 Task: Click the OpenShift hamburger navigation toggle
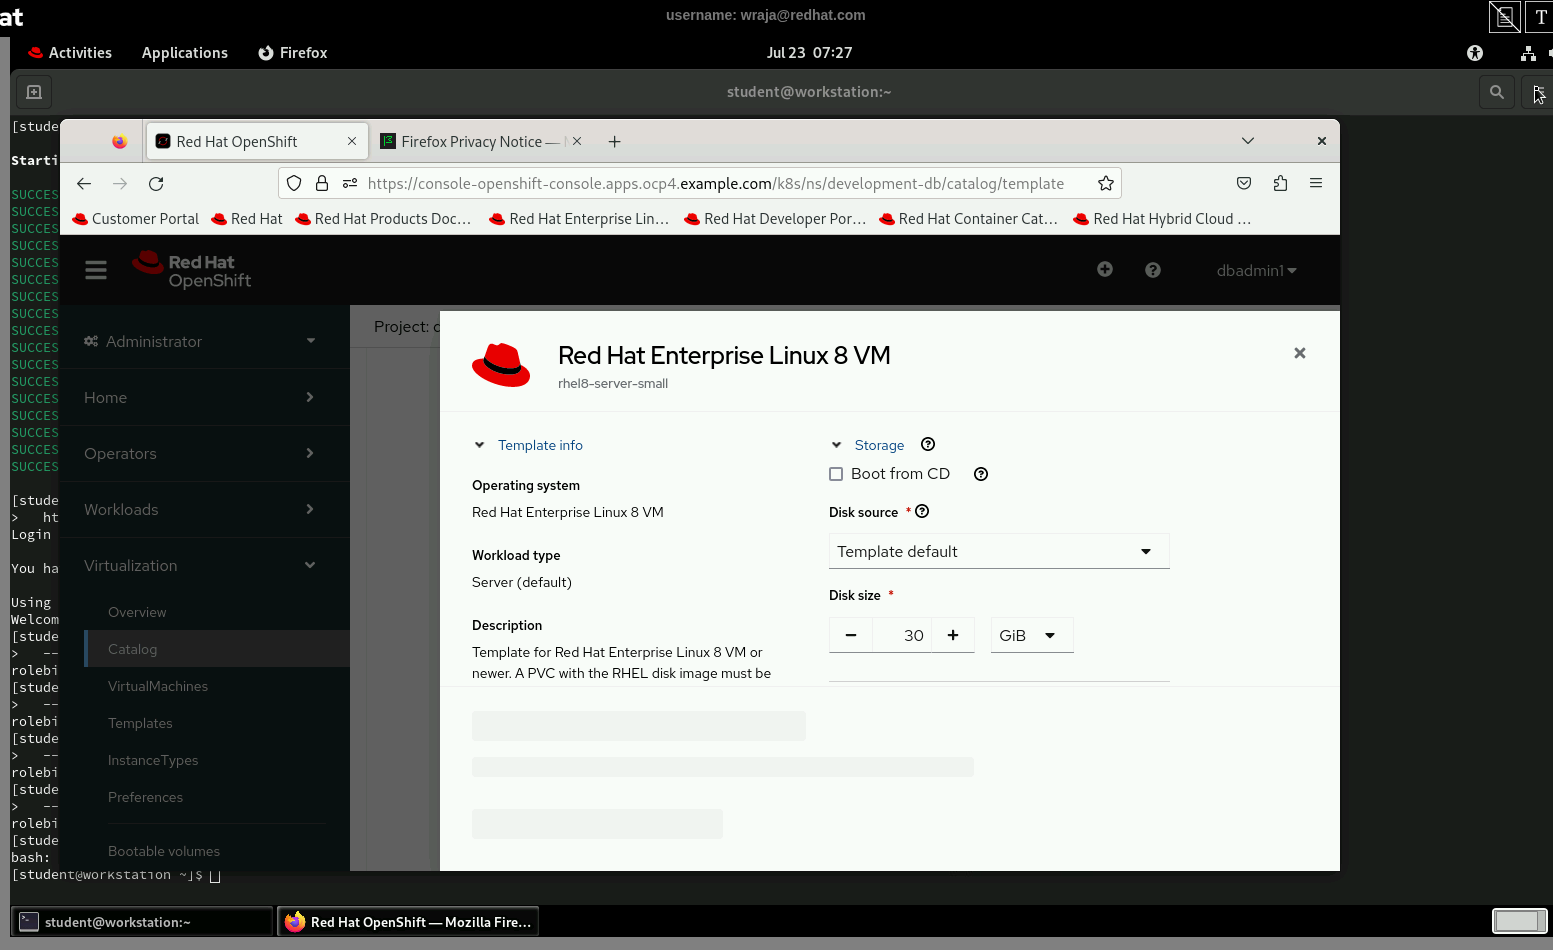click(96, 270)
